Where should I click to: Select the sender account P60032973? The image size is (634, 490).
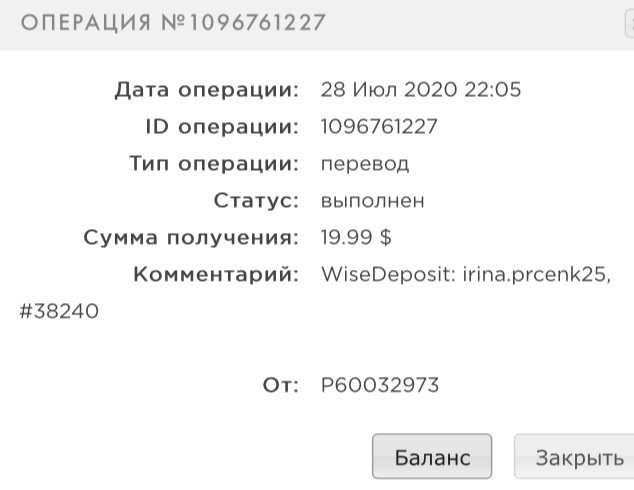[379, 386]
